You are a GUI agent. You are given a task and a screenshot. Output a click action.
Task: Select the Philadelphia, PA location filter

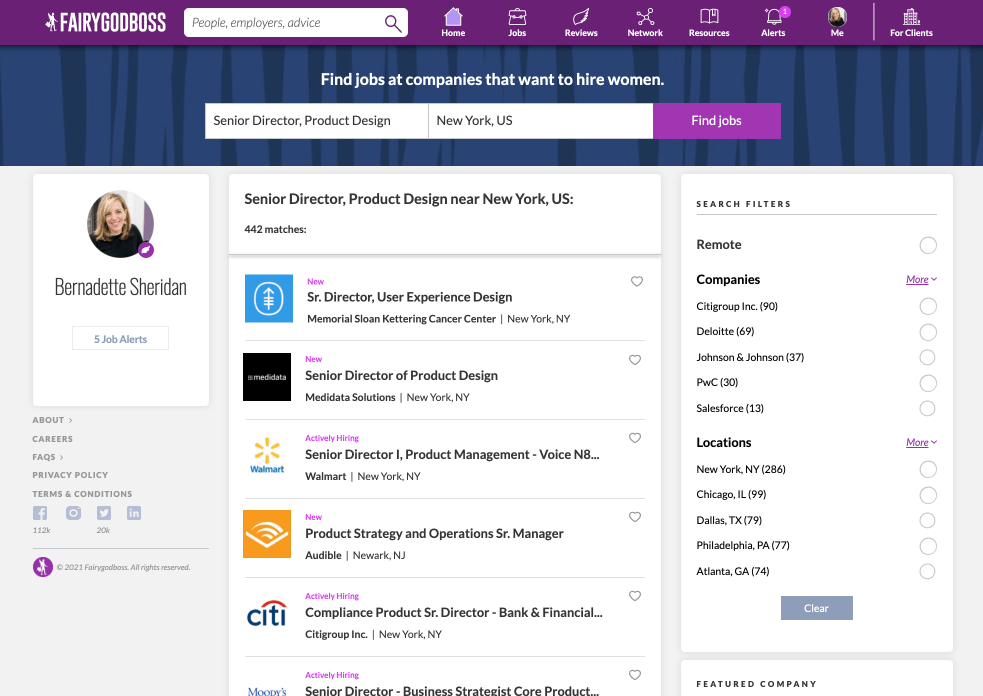click(928, 546)
